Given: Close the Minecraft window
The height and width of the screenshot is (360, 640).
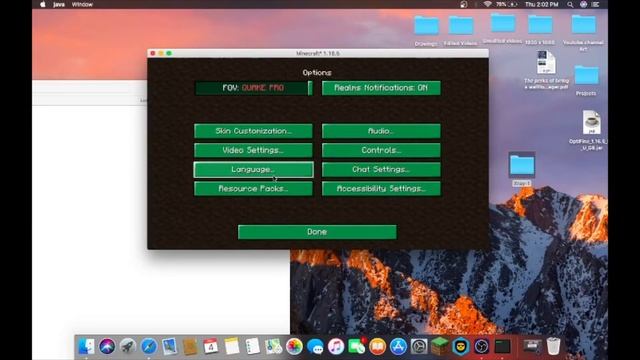Looking at the screenshot, I should tap(153, 53).
